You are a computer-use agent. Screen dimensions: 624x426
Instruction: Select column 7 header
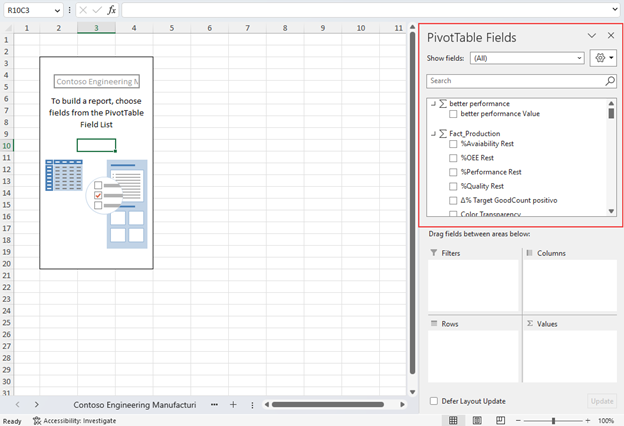pos(247,28)
